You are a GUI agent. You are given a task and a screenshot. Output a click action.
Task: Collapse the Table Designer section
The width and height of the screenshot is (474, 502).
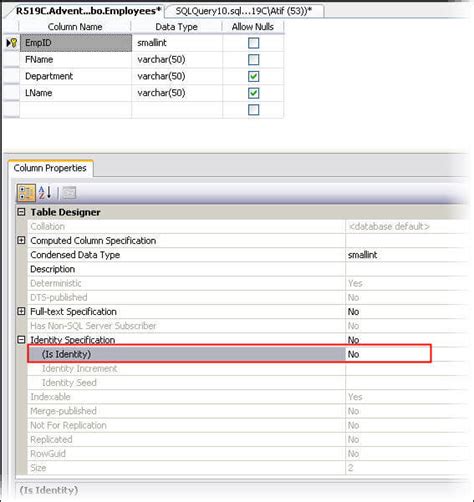point(21,212)
